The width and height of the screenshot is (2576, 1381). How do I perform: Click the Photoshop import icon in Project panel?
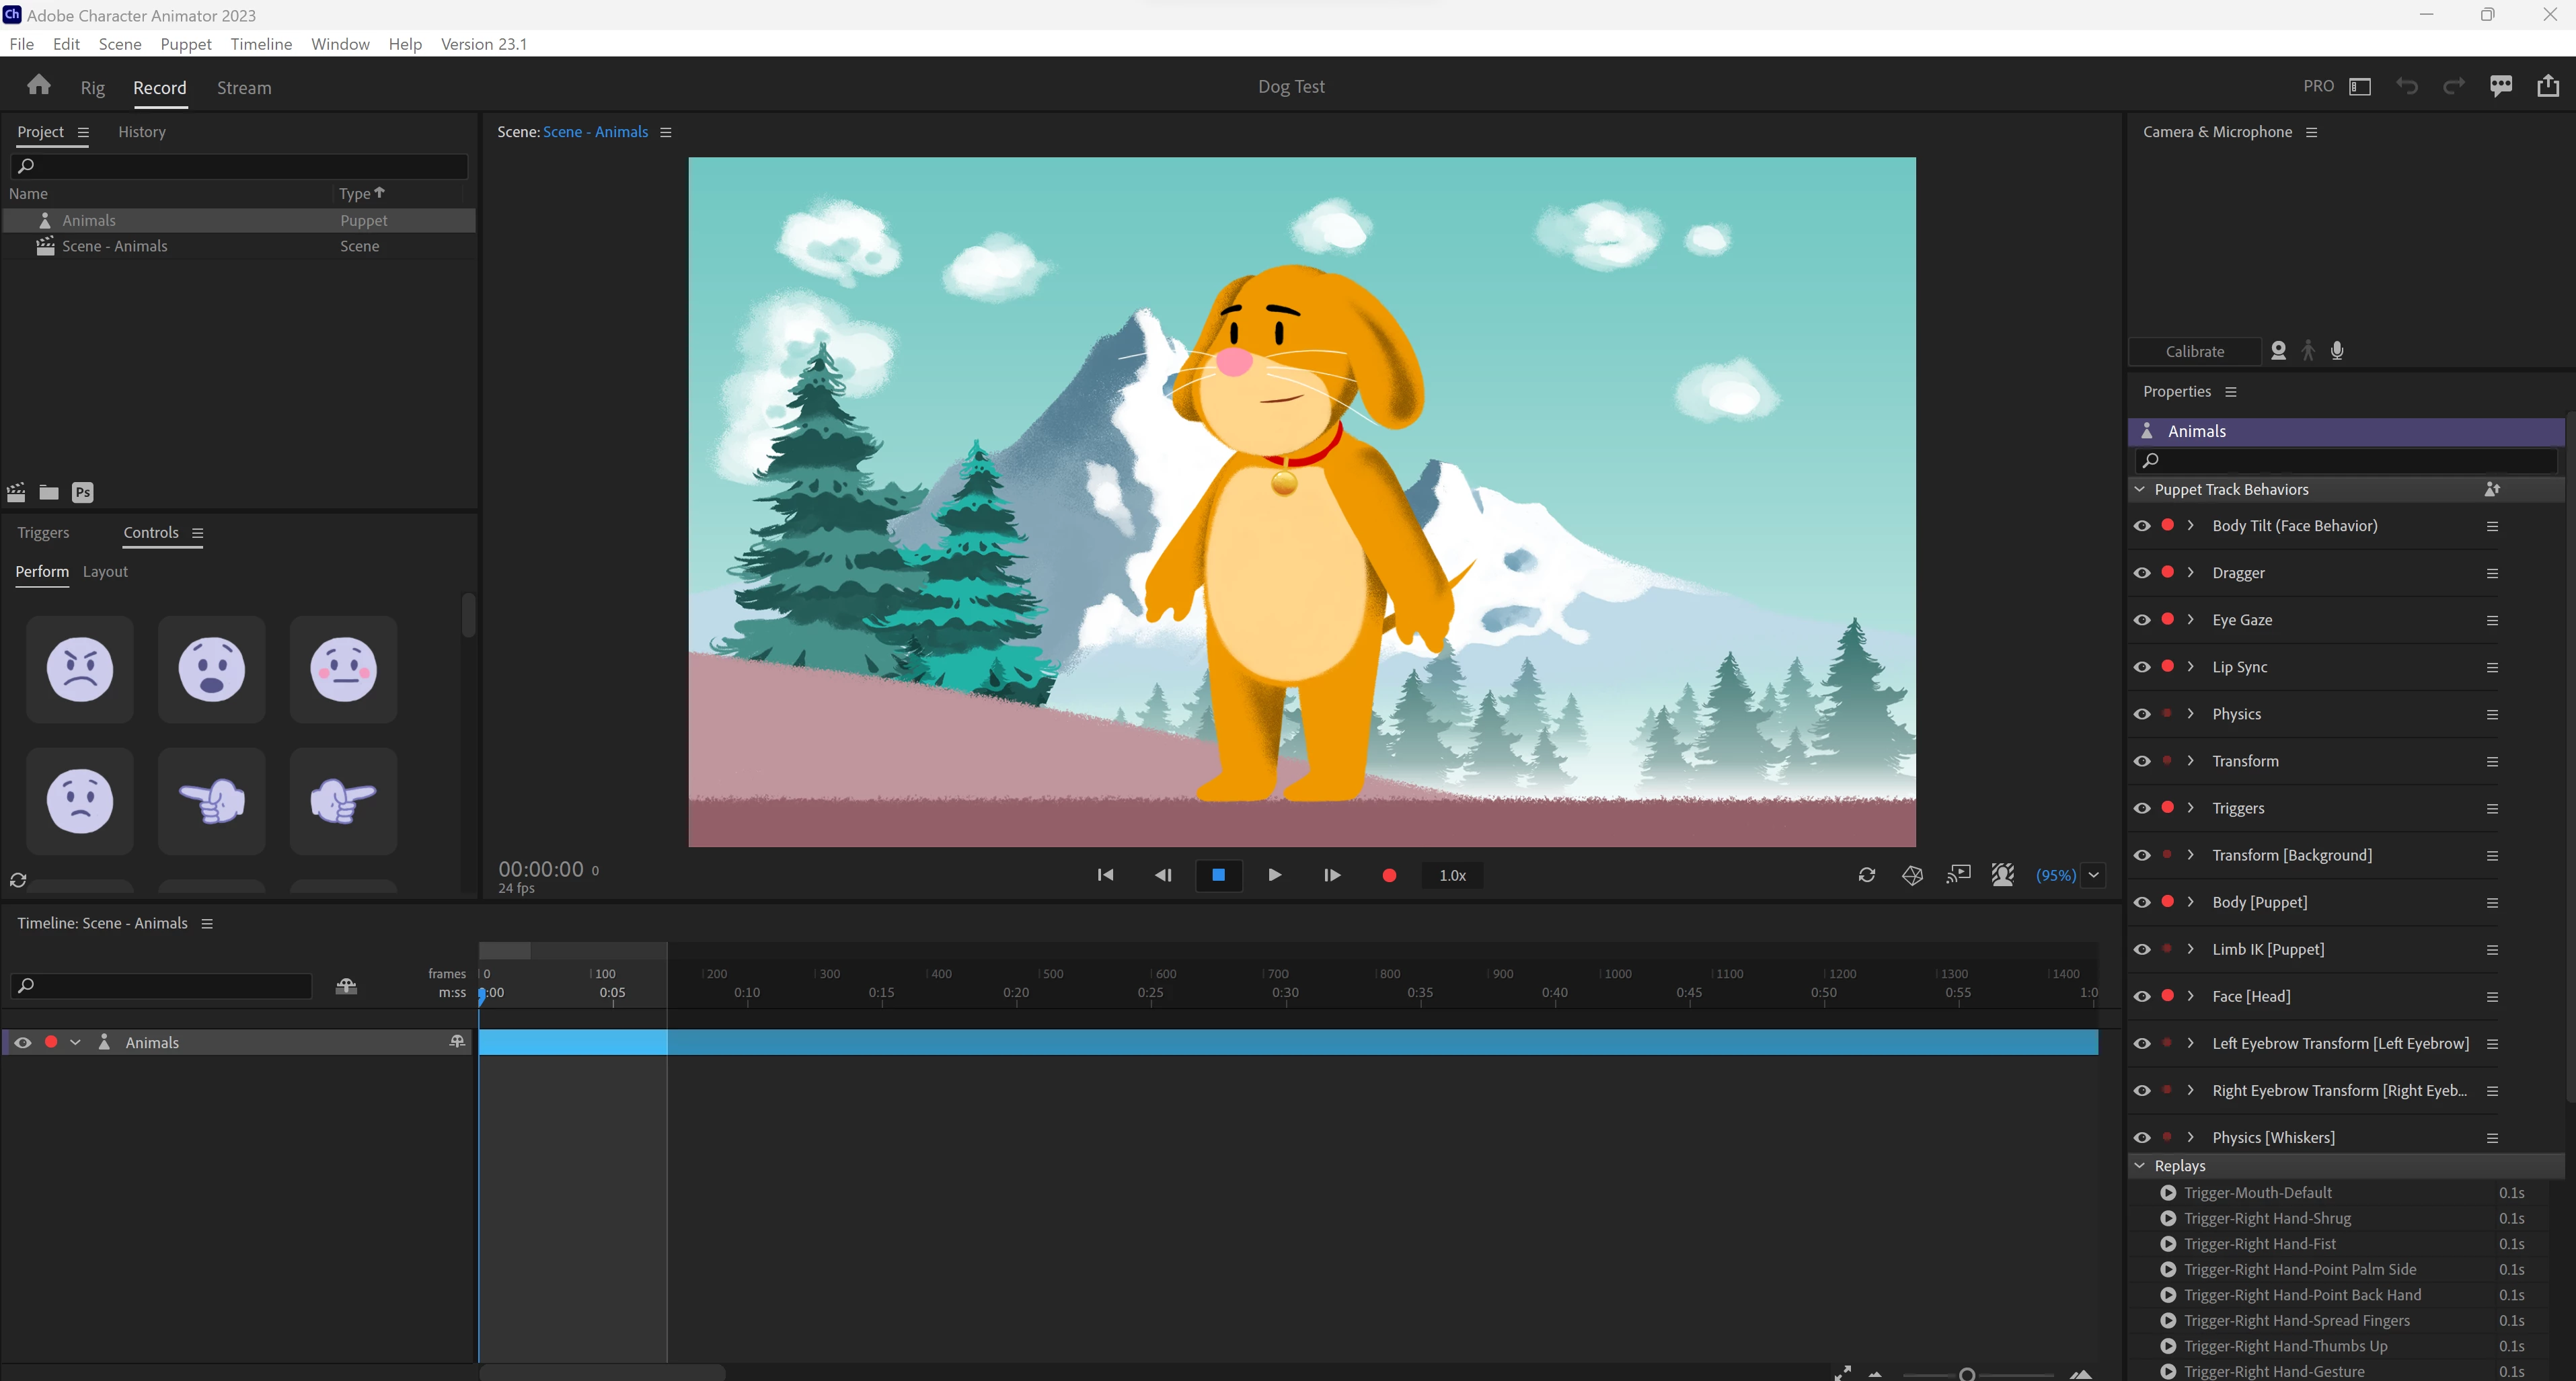(83, 492)
